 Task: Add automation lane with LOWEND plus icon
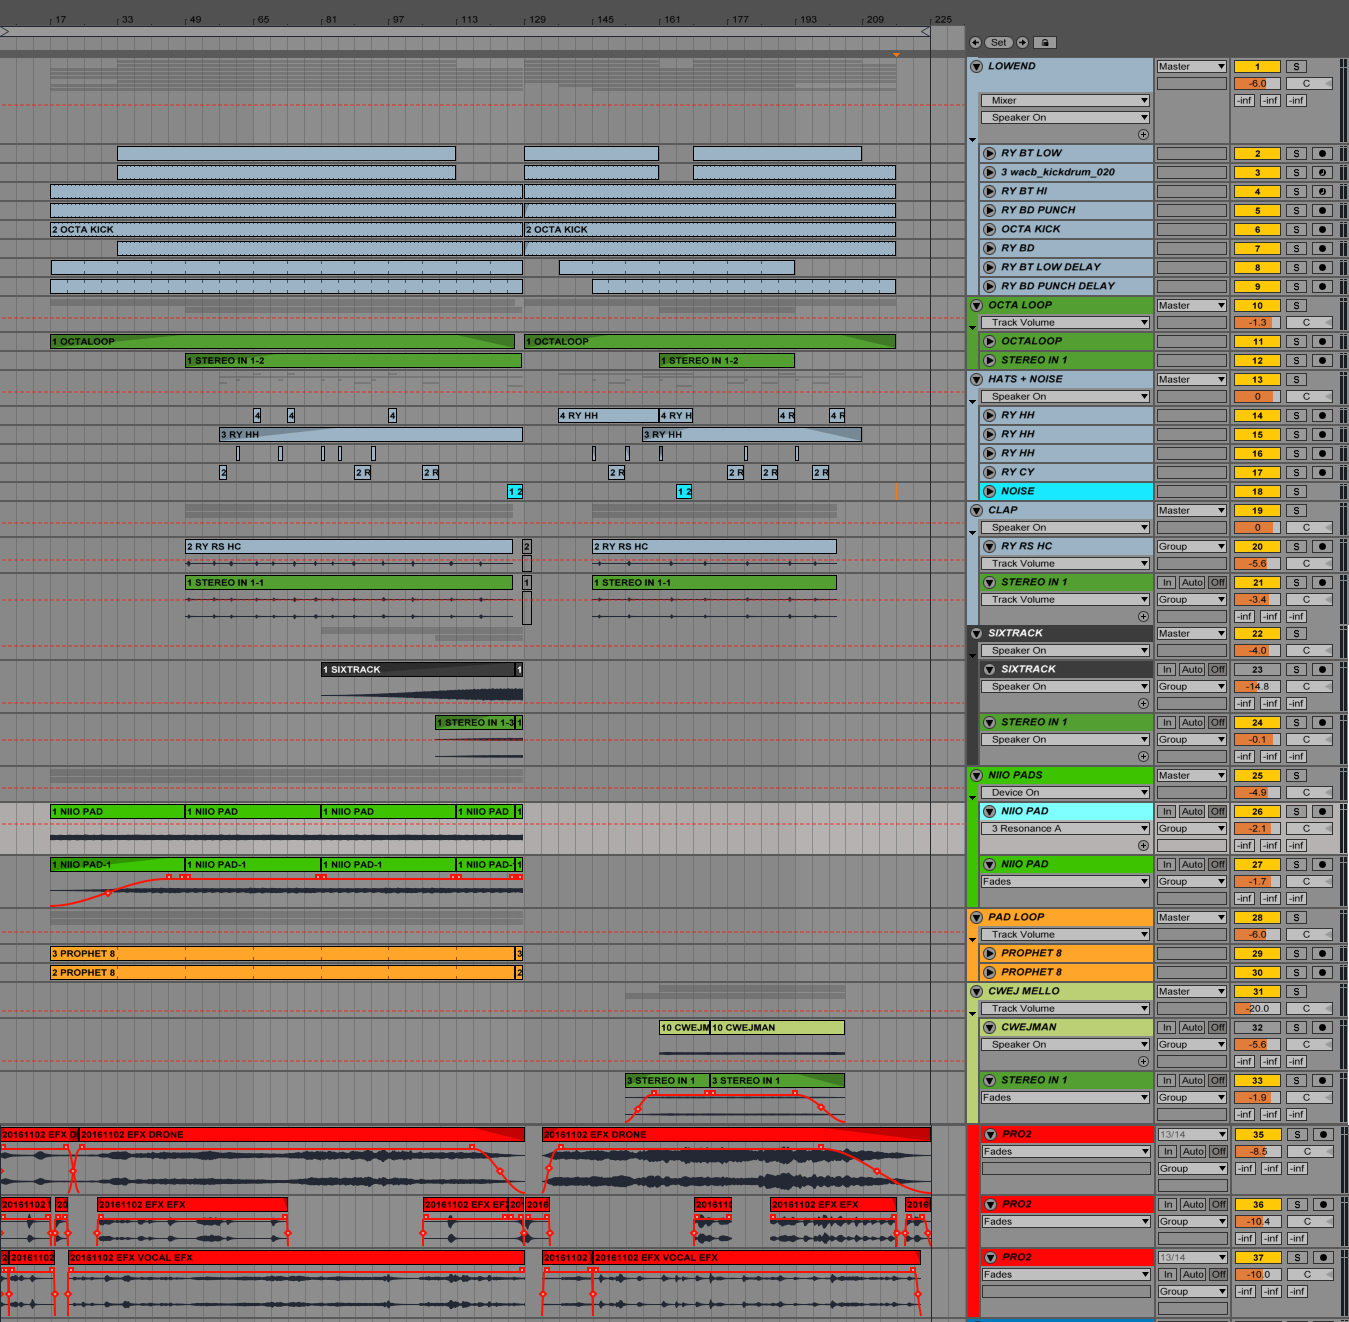click(1143, 134)
